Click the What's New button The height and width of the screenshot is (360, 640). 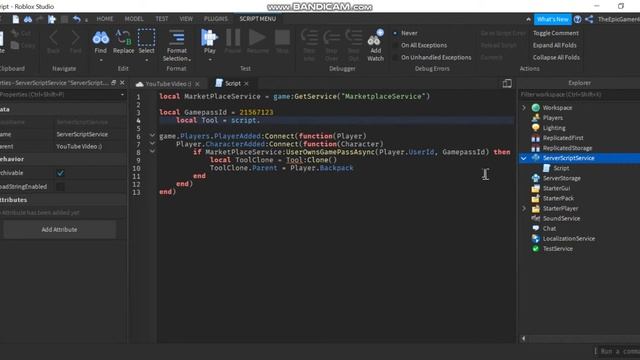tap(553, 19)
